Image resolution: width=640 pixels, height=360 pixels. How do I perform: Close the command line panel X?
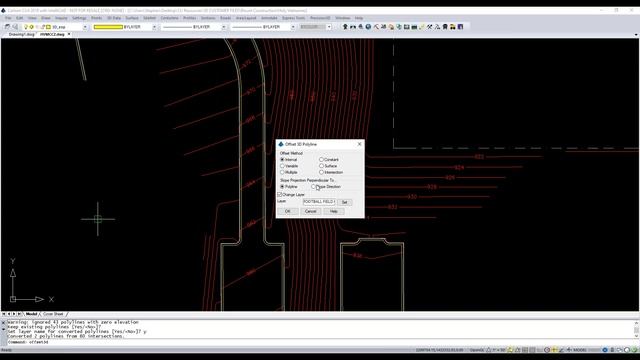(x=4, y=322)
